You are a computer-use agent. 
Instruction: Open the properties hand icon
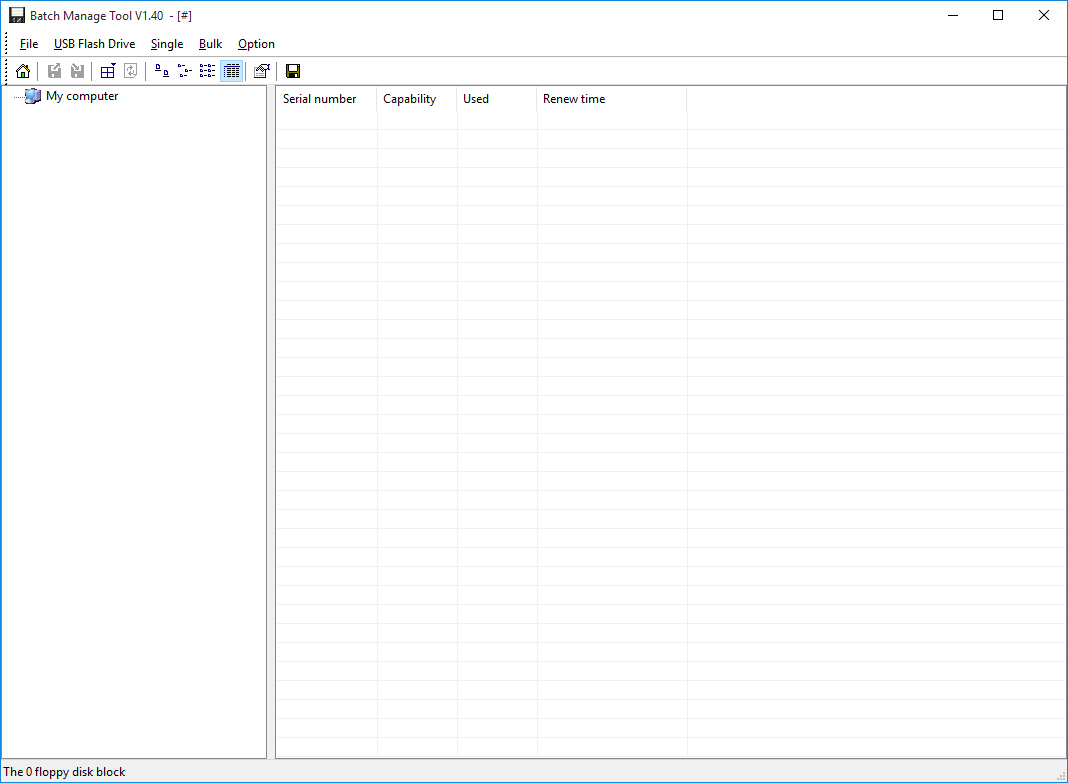[x=262, y=71]
